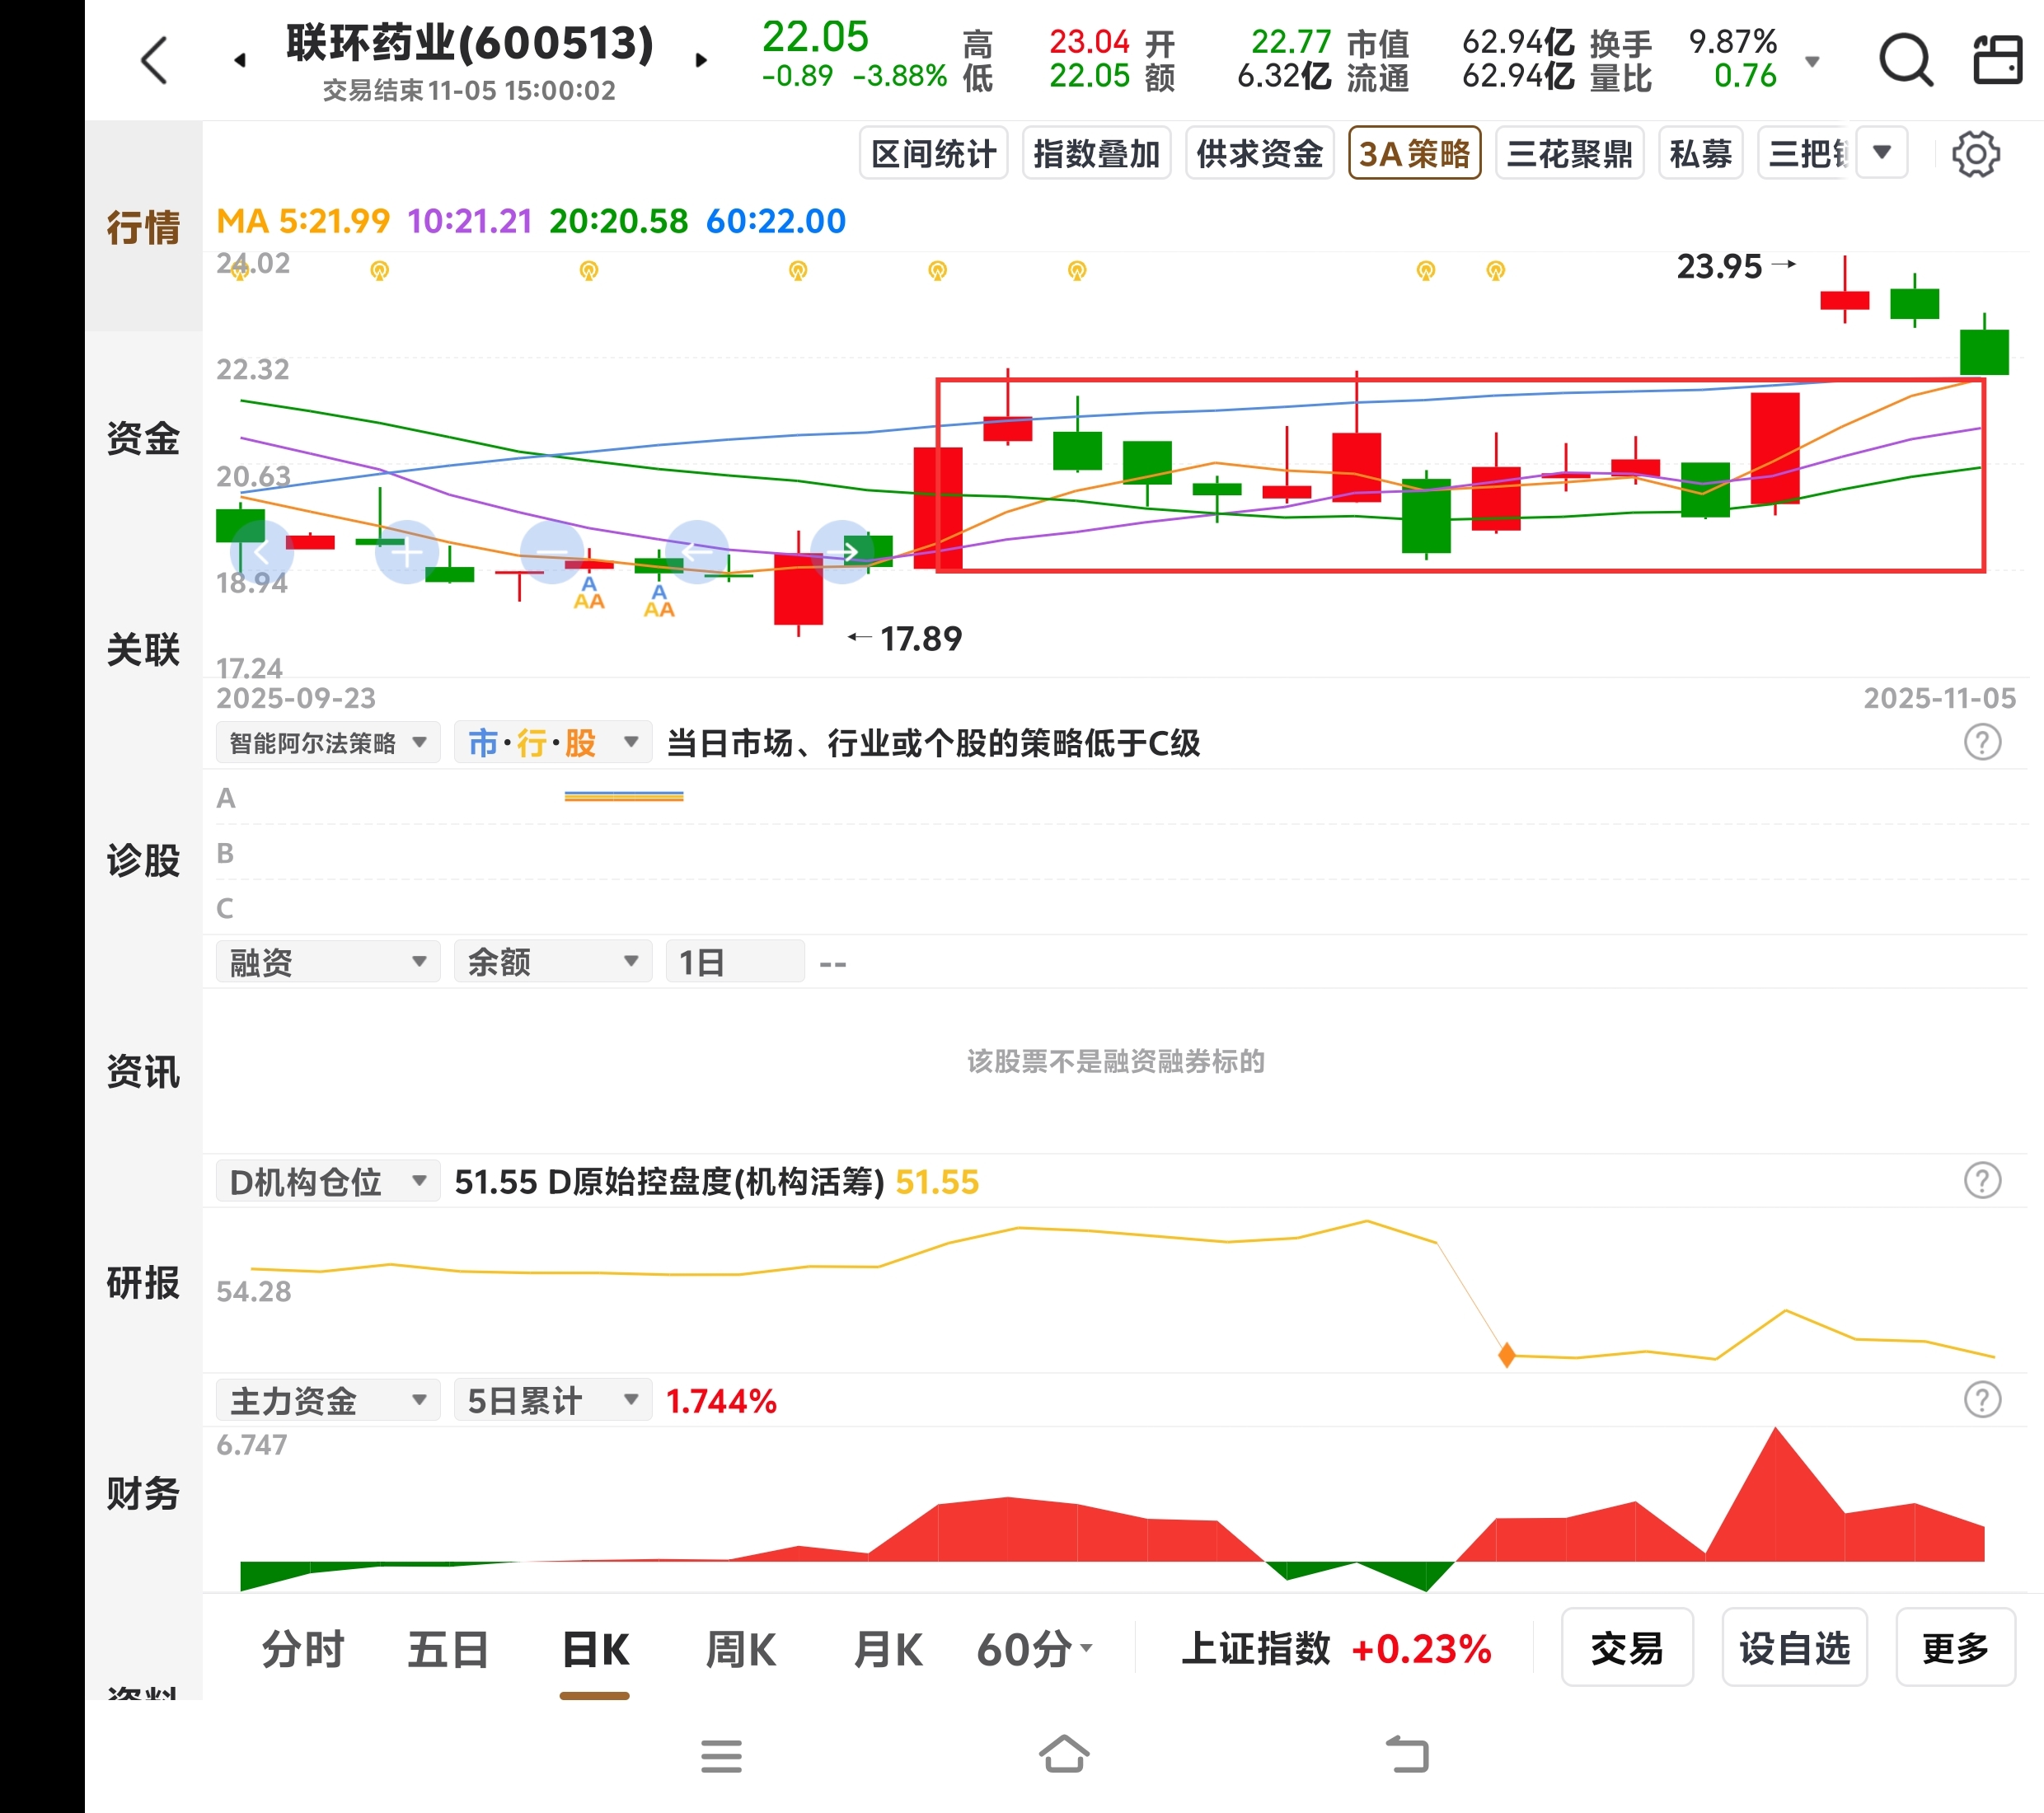The height and width of the screenshot is (1813, 2044).
Task: Open the 5日累计 period dropdown
Action: (x=552, y=1401)
